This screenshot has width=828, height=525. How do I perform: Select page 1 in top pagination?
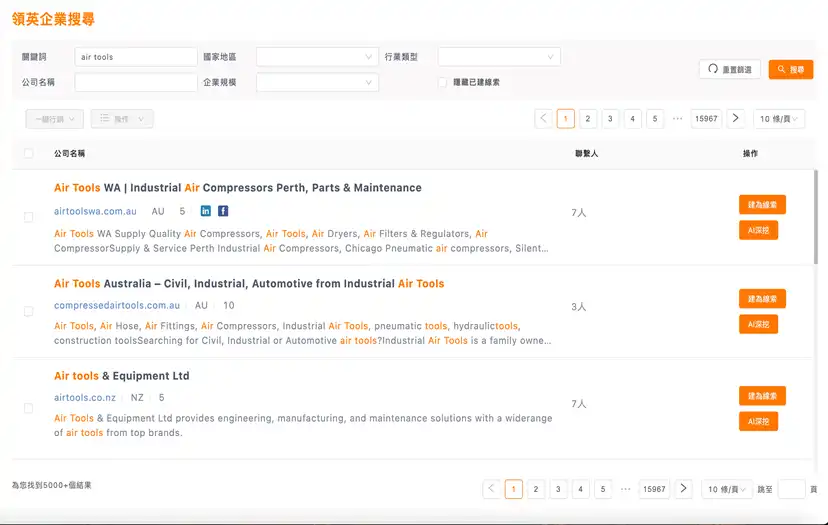click(x=566, y=119)
